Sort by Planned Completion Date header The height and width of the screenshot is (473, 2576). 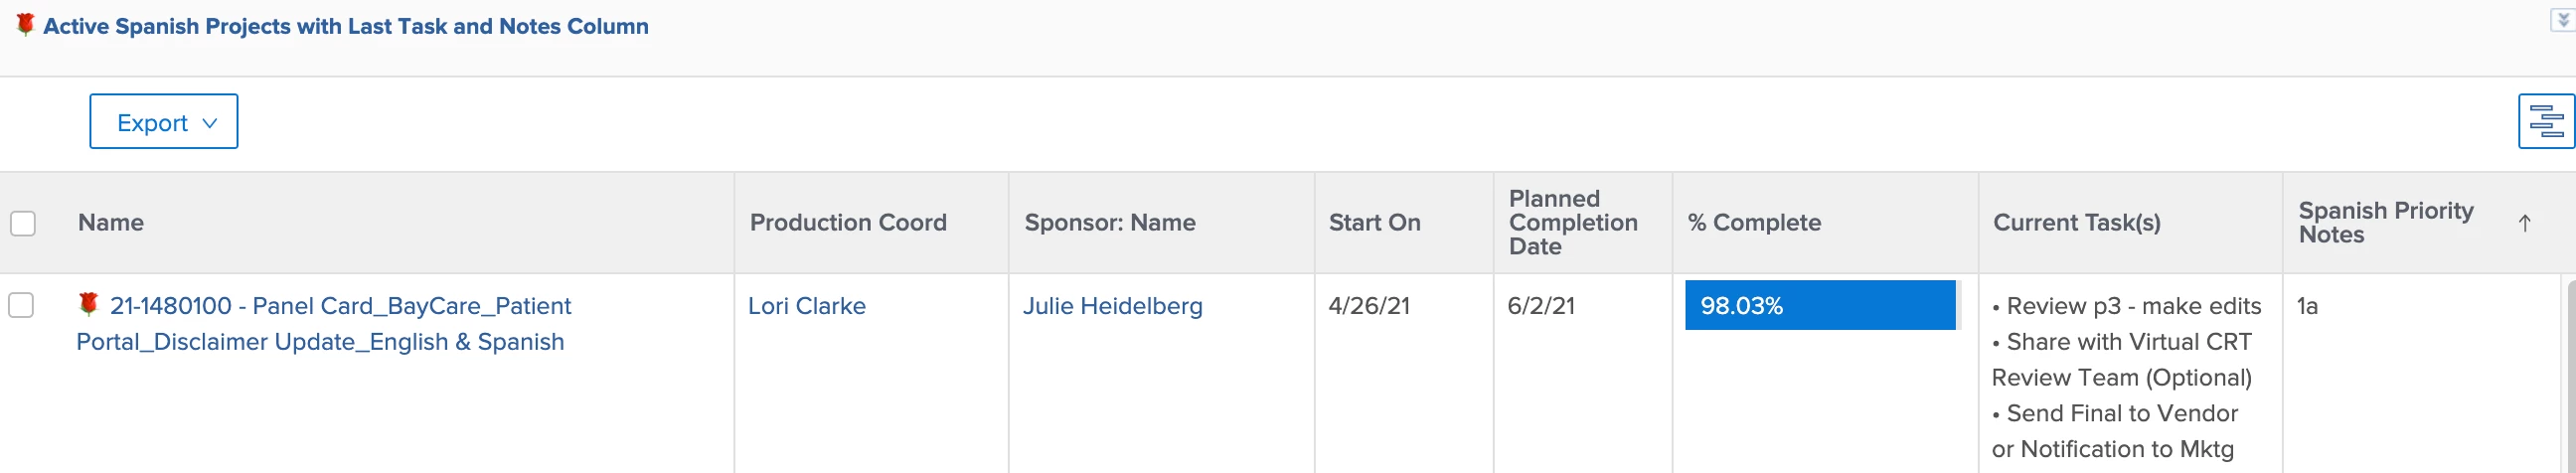1572,223
